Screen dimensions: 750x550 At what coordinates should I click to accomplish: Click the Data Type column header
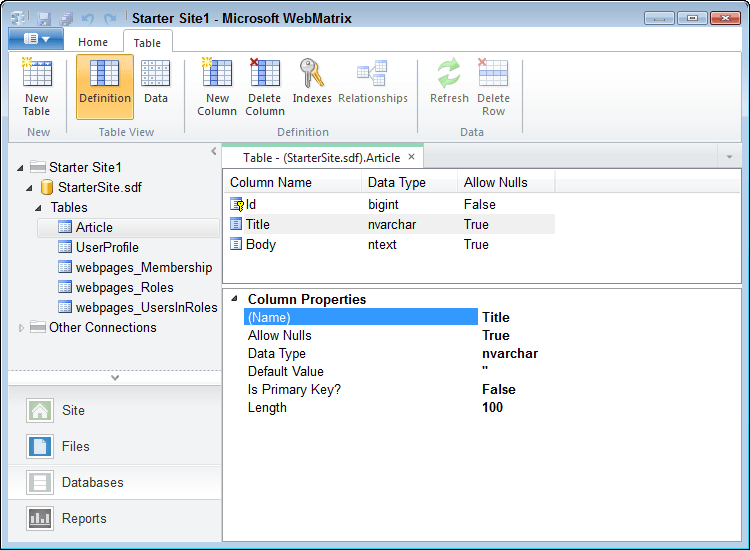pyautogui.click(x=409, y=182)
